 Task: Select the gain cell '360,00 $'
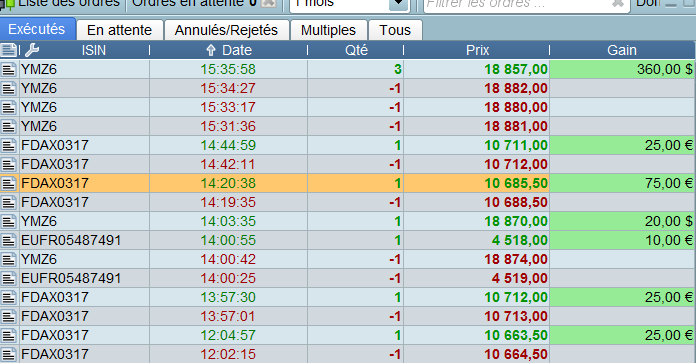622,69
